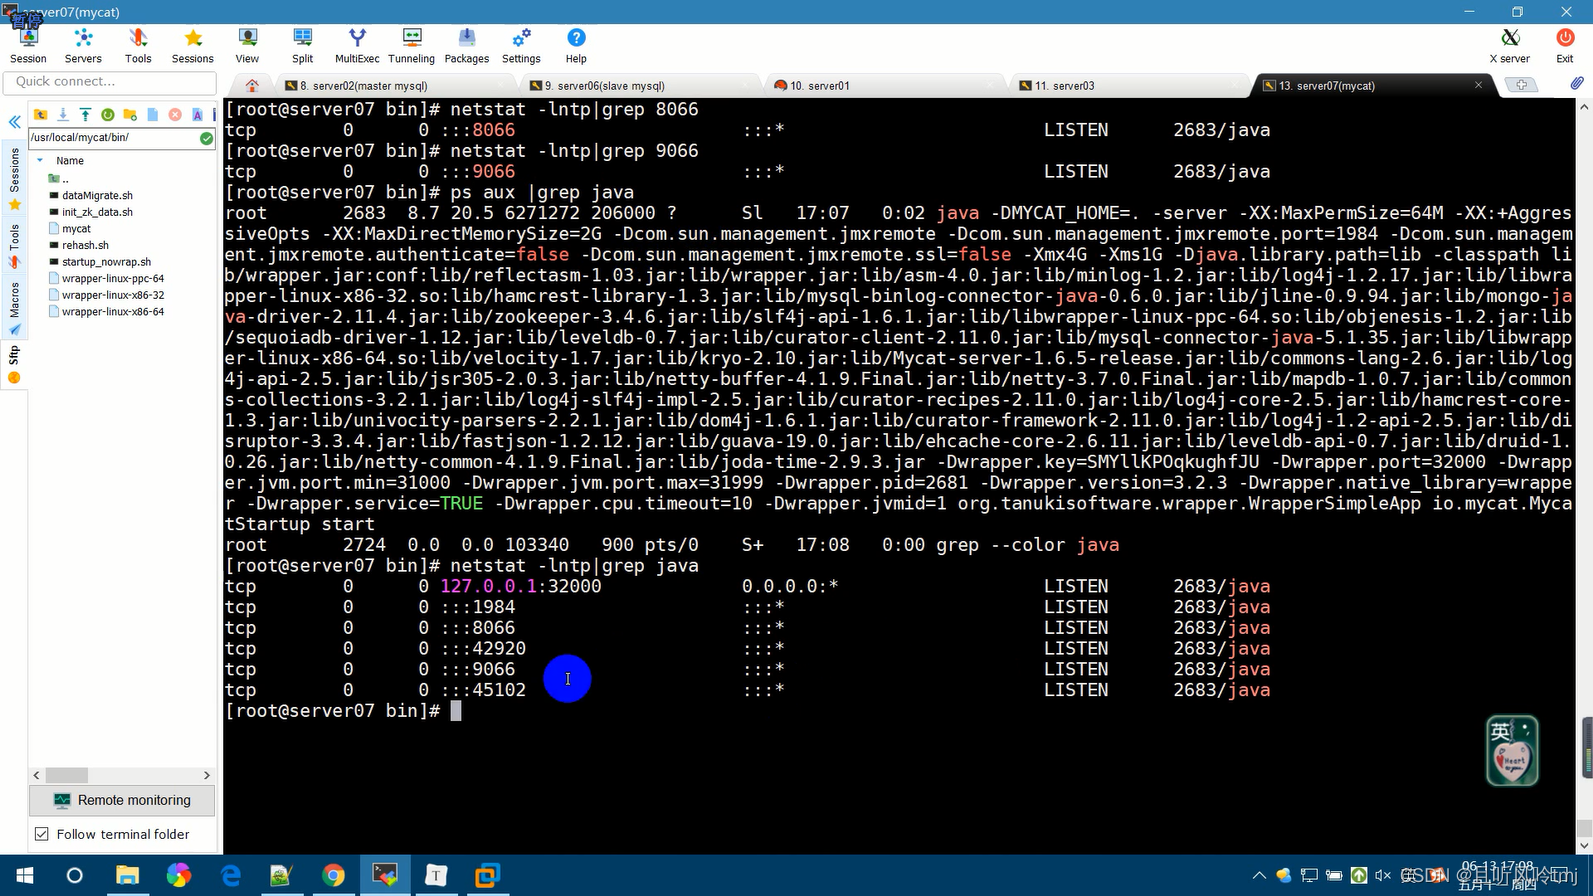The width and height of the screenshot is (1593, 896).
Task: Open Cortana search circle on taskbar
Action: [x=75, y=876]
